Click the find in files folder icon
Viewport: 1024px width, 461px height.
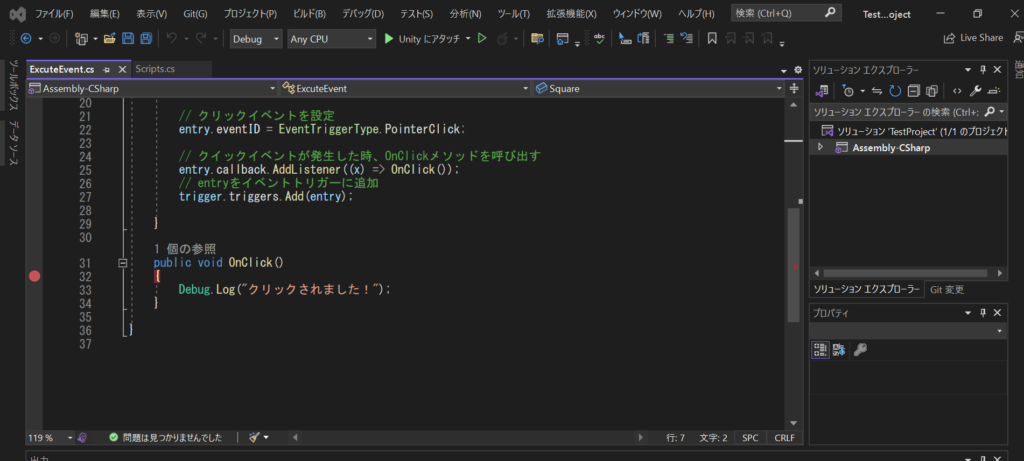[537, 39]
